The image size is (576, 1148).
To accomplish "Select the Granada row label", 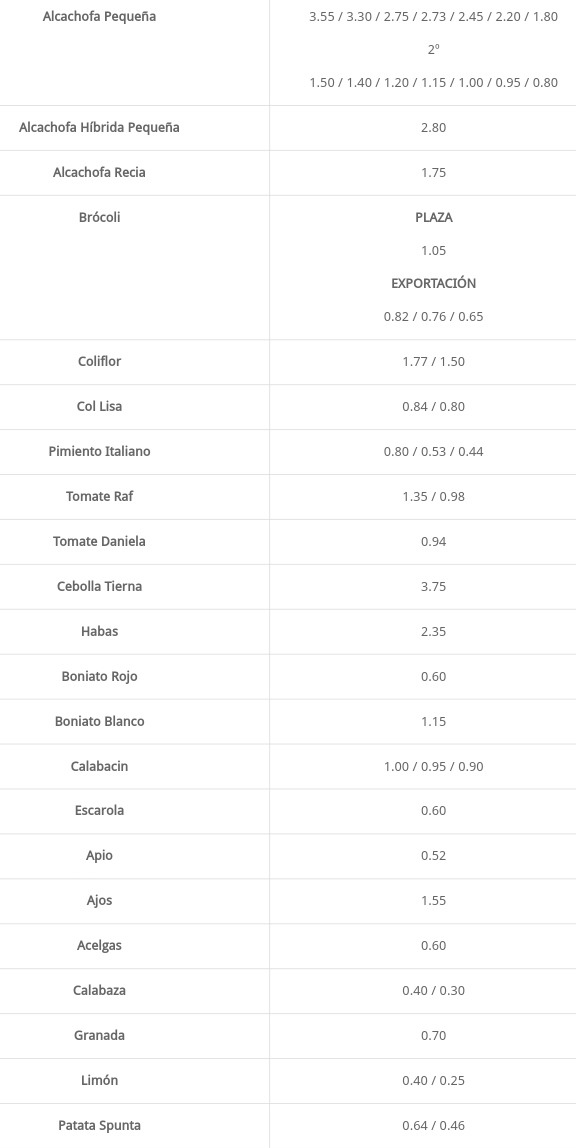I will [100, 1035].
